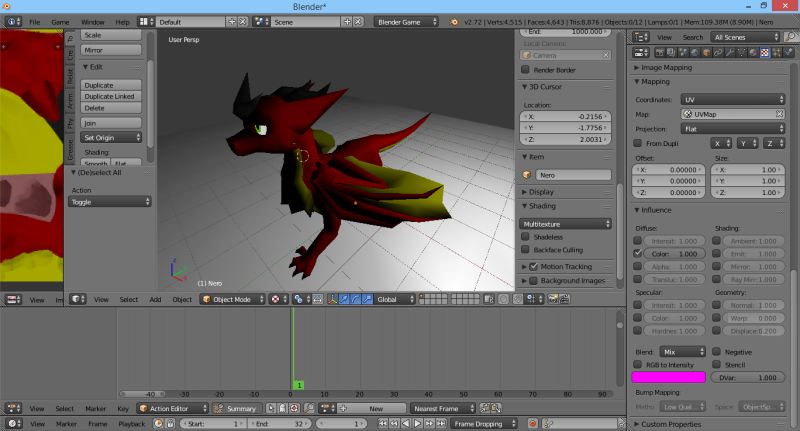Click the outliner search magnifier icon
800x431 pixels.
791,37
